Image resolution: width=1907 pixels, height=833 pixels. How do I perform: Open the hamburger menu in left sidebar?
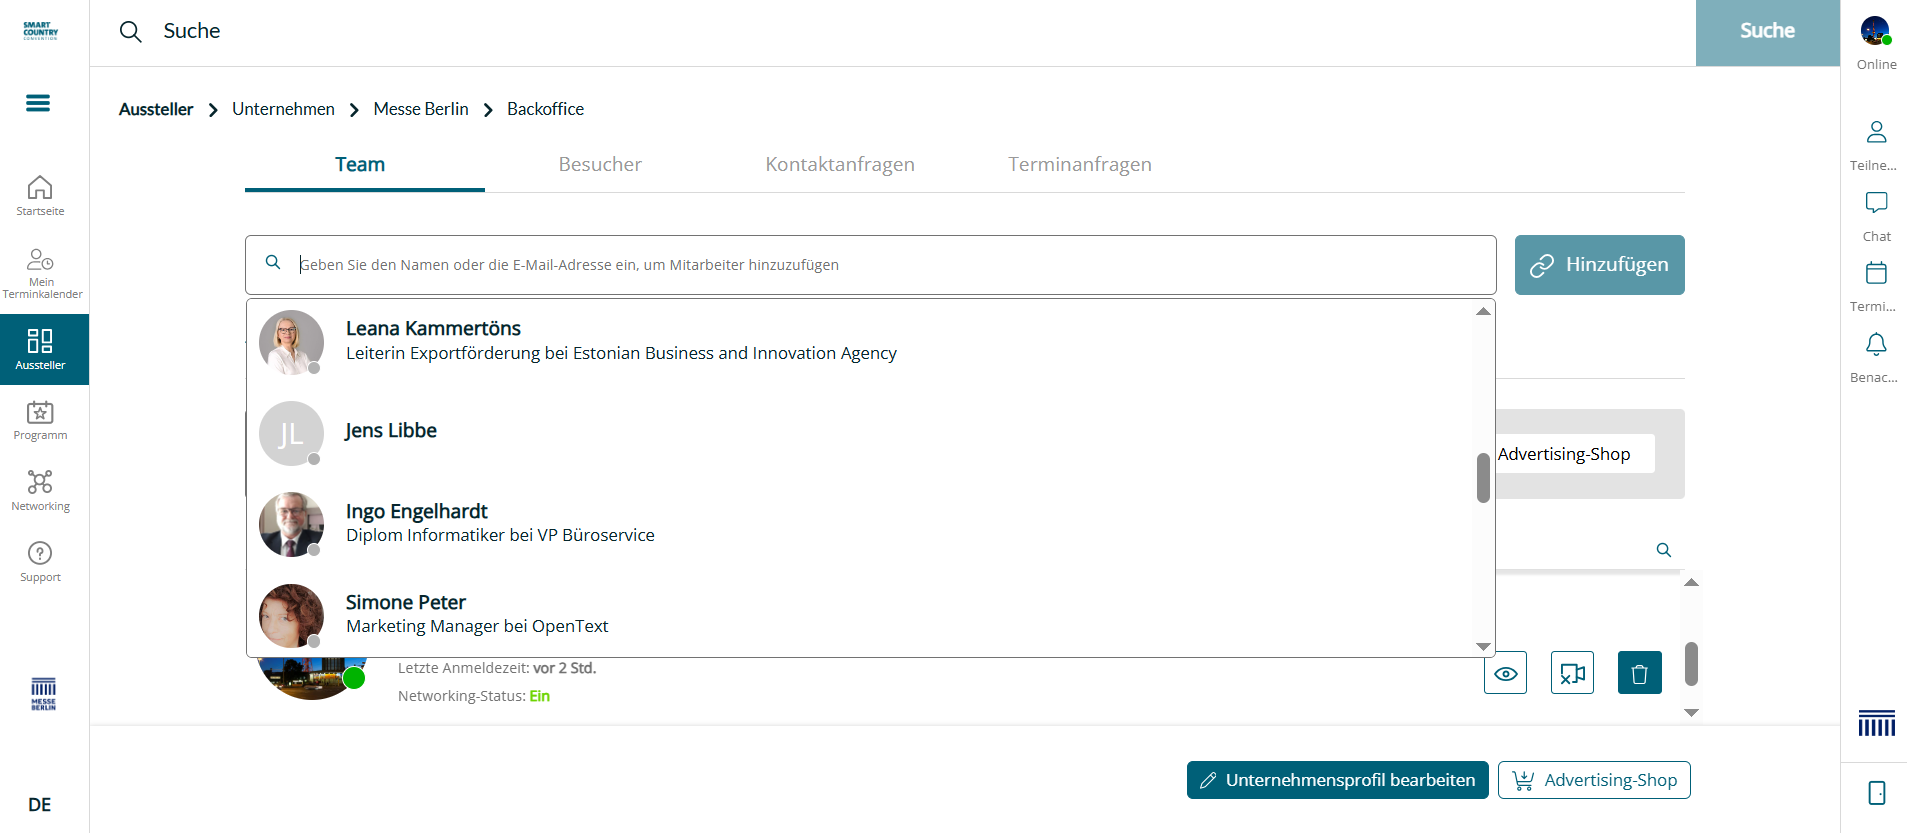[38, 103]
